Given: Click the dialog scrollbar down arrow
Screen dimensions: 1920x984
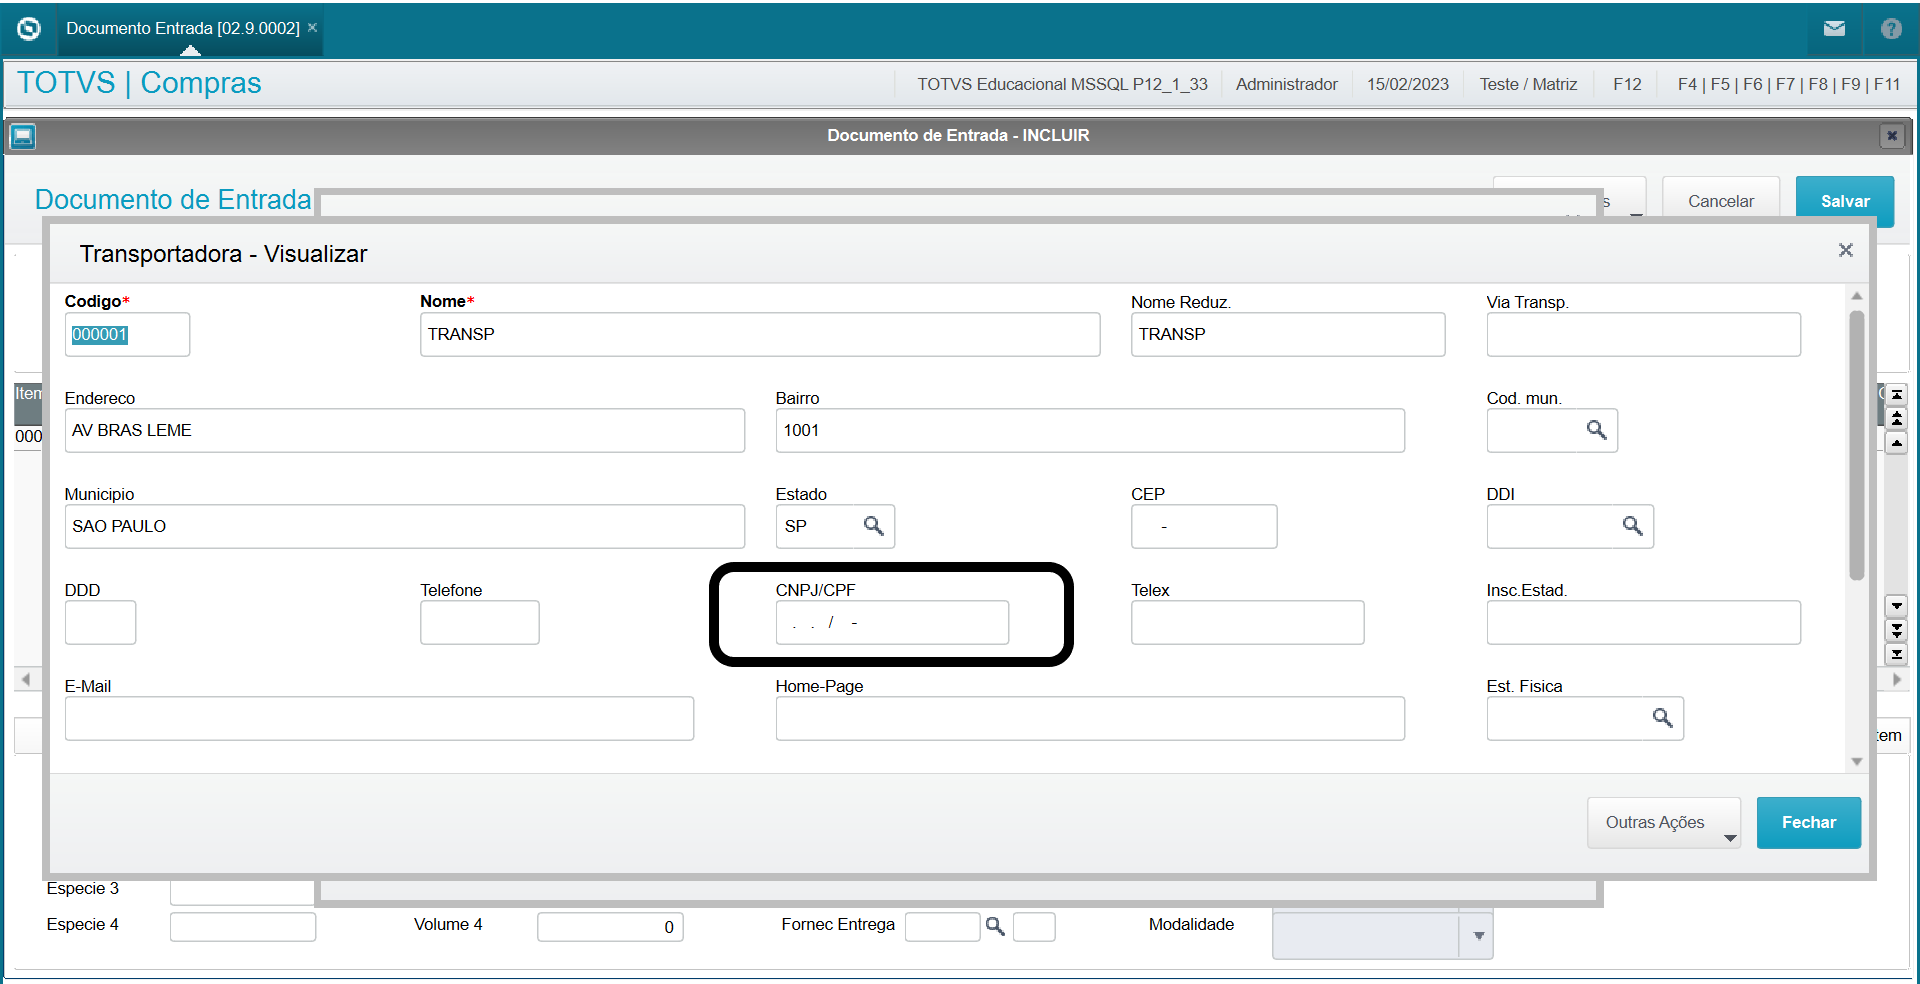Looking at the screenshot, I should [x=1857, y=761].
